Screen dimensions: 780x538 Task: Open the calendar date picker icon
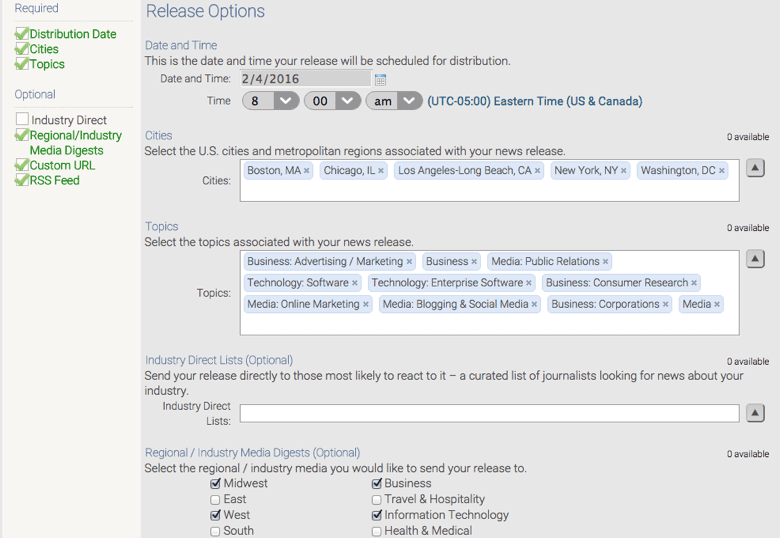click(380, 79)
